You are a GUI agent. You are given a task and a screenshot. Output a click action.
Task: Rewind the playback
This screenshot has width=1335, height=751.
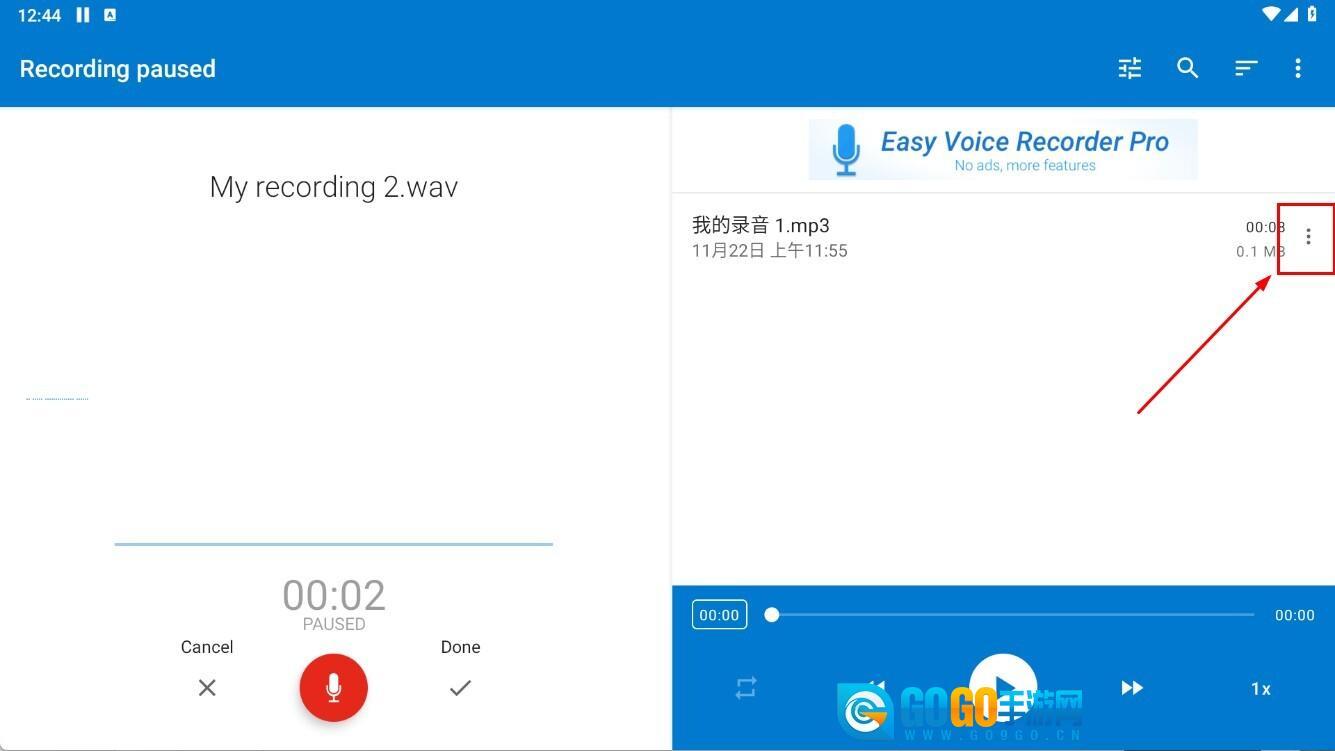[x=876, y=686]
